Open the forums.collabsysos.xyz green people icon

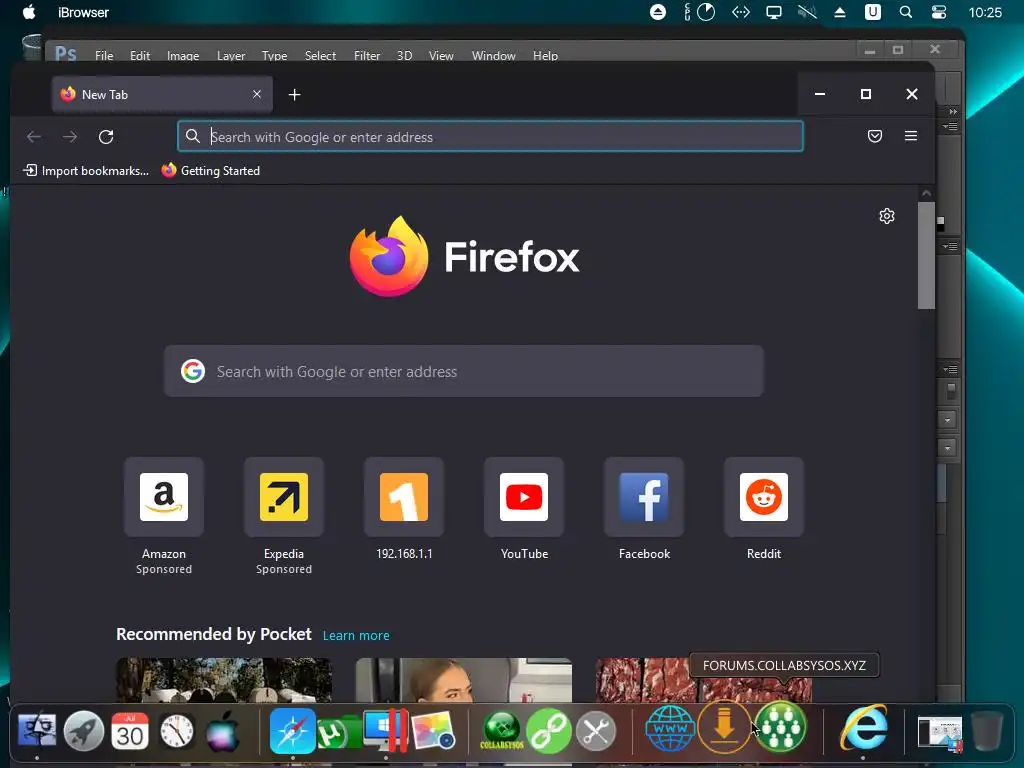tap(780, 726)
